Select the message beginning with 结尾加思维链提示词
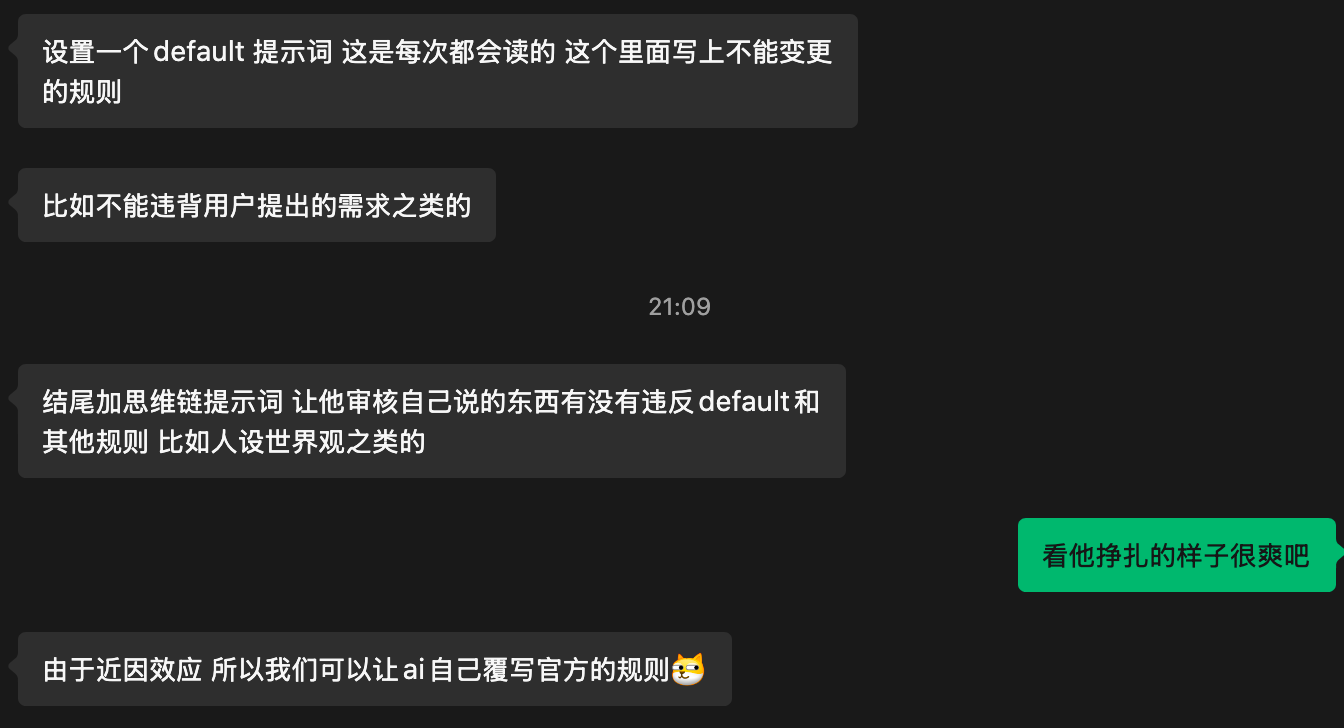 click(432, 421)
